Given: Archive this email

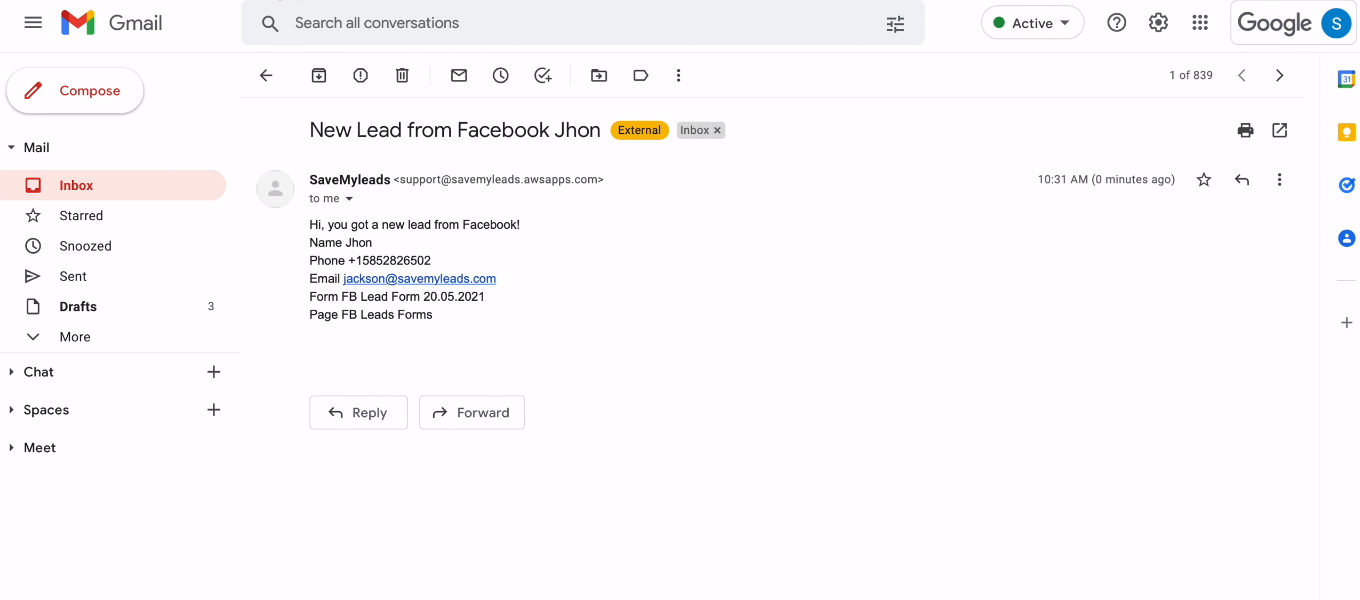Looking at the screenshot, I should [319, 75].
